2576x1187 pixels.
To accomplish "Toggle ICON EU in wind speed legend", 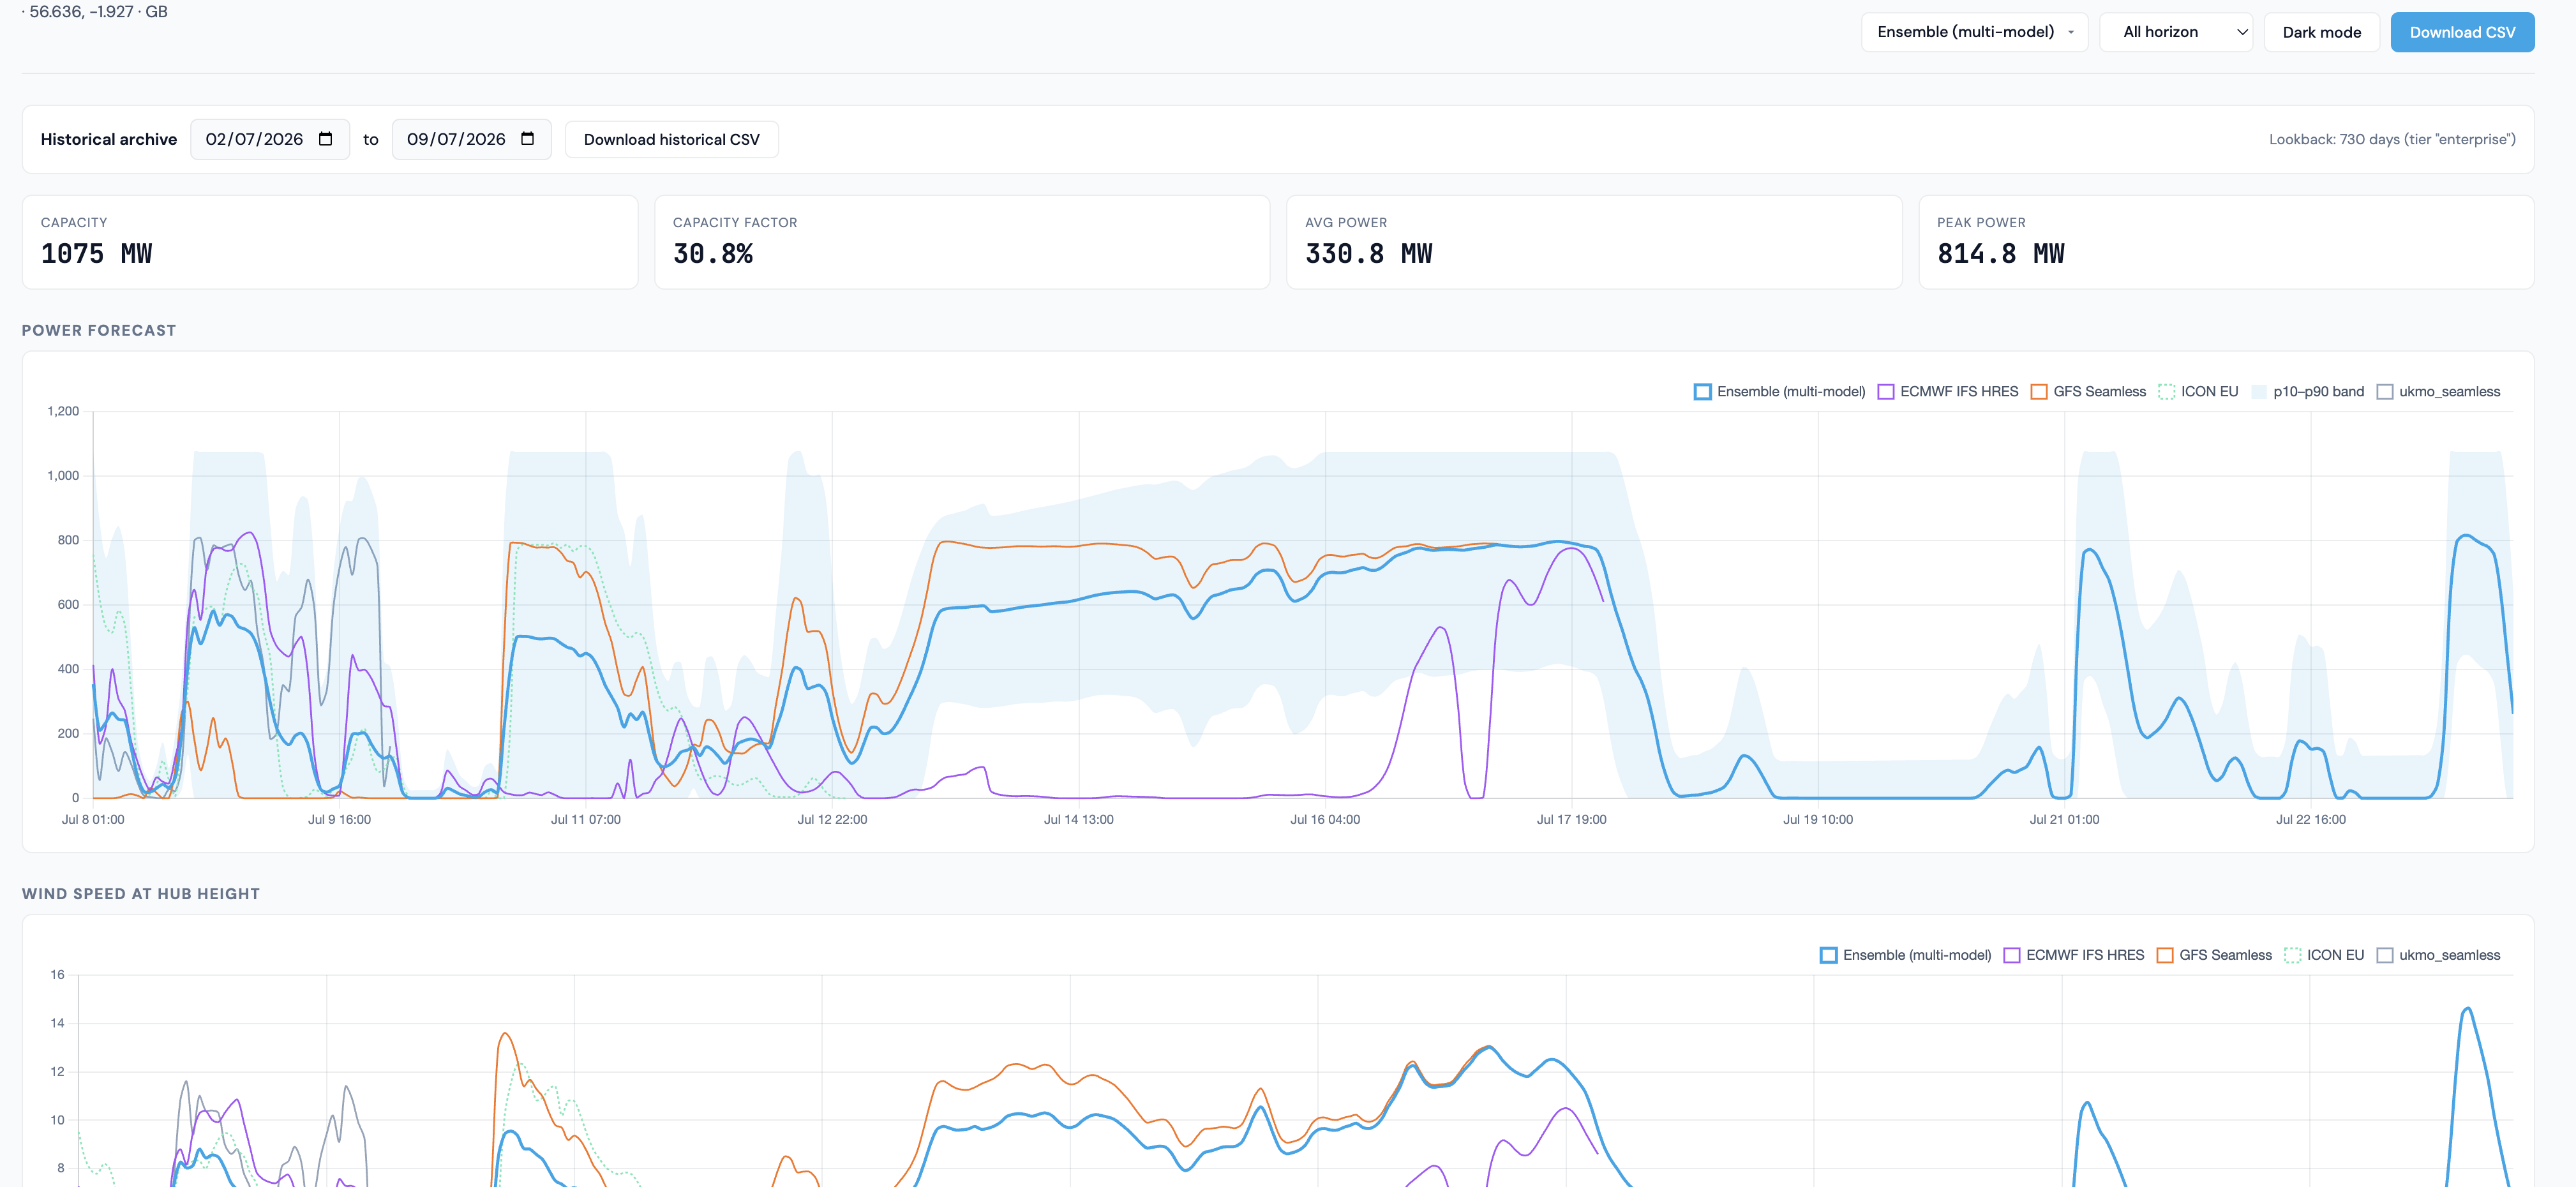I will [x=2324, y=955].
